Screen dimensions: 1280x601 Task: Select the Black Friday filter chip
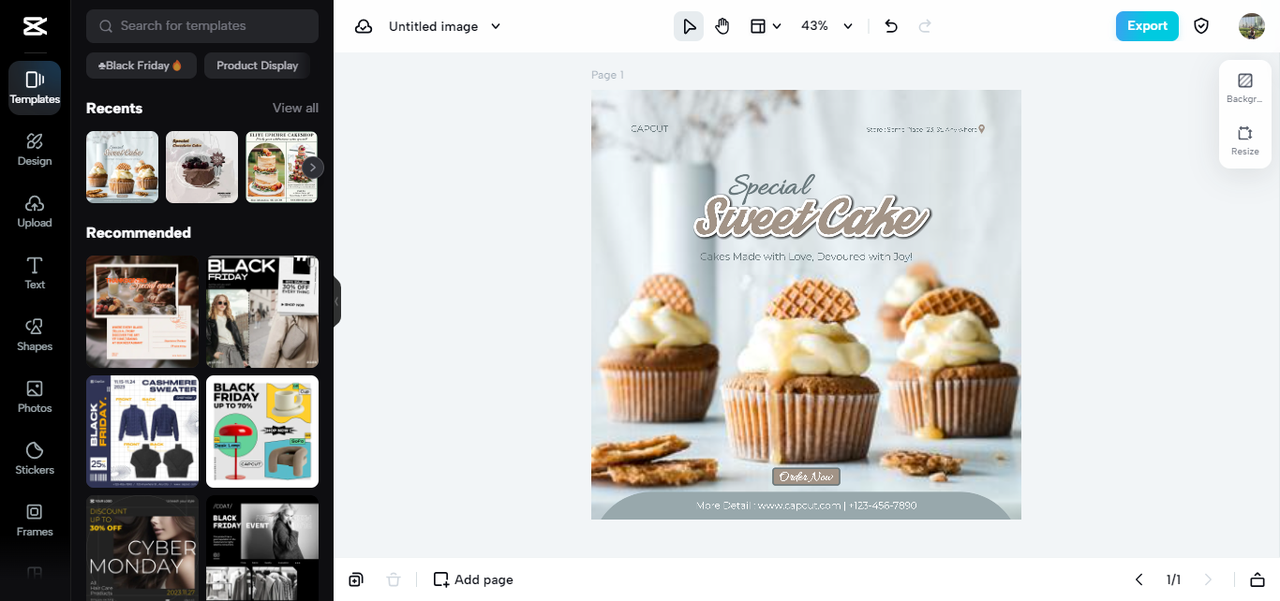click(x=141, y=65)
